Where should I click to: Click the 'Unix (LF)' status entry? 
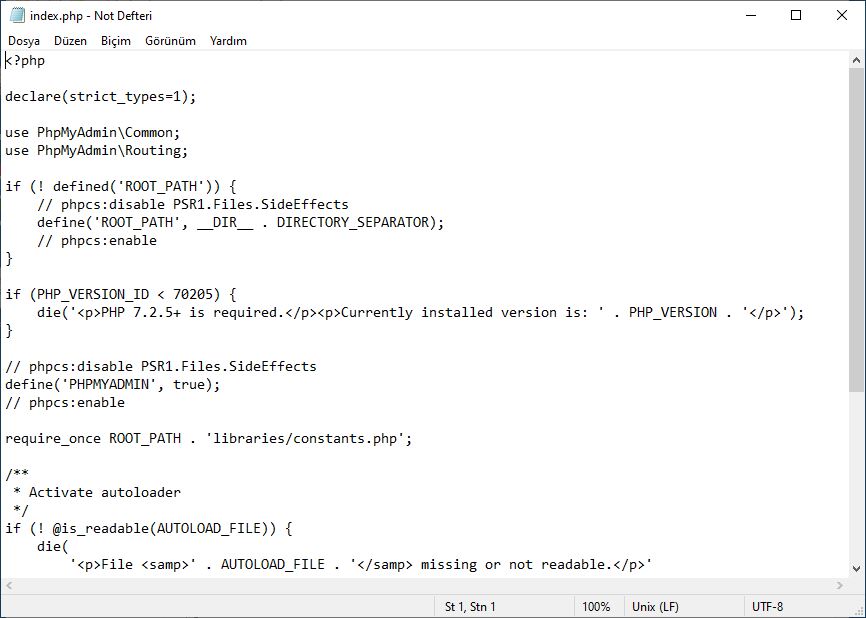tap(655, 606)
